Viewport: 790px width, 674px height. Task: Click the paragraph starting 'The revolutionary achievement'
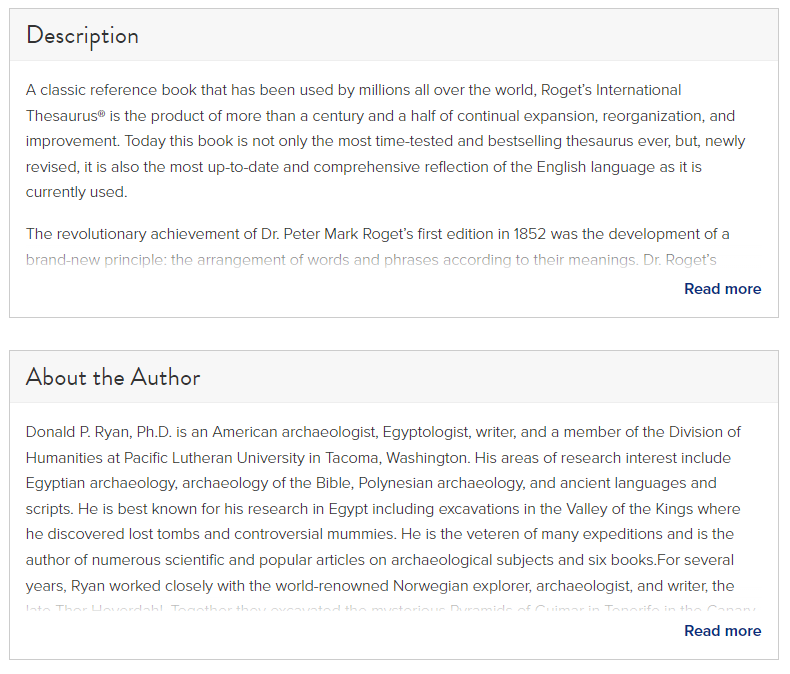pyautogui.click(x=378, y=247)
